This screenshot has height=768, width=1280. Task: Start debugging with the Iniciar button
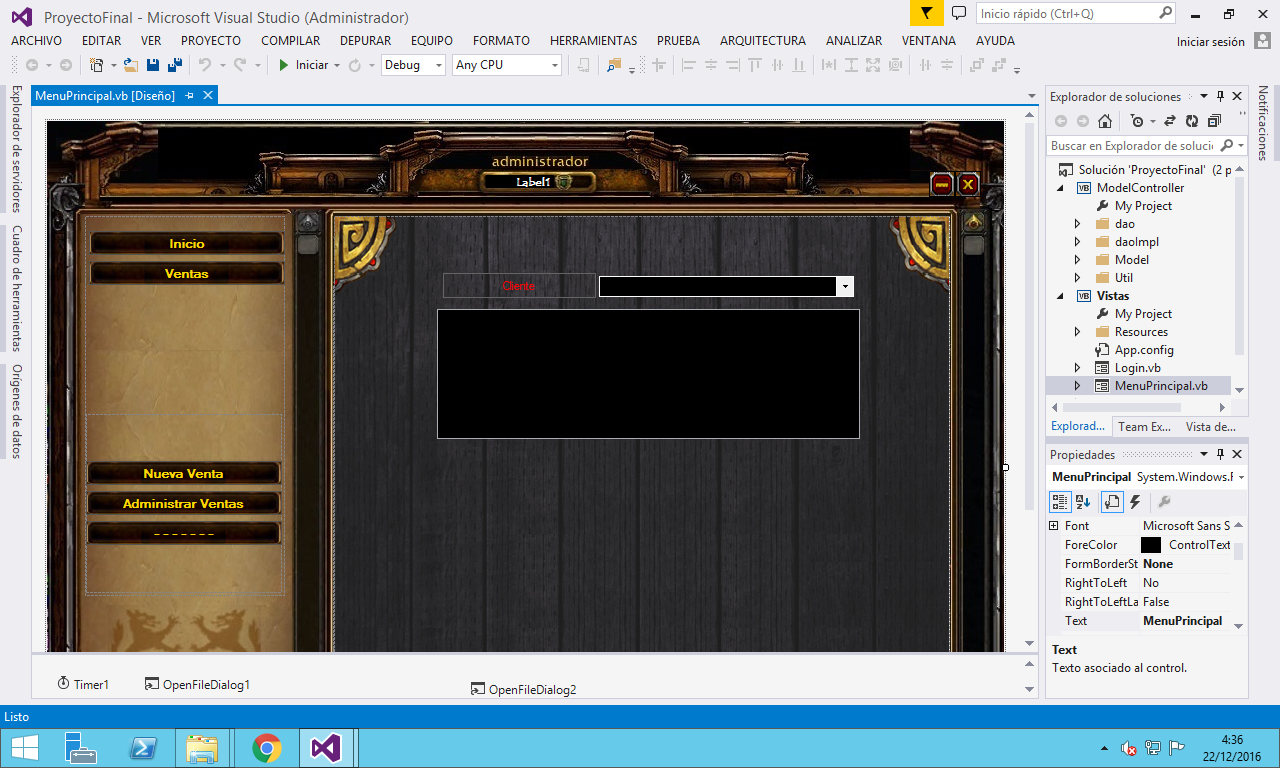[x=303, y=65]
